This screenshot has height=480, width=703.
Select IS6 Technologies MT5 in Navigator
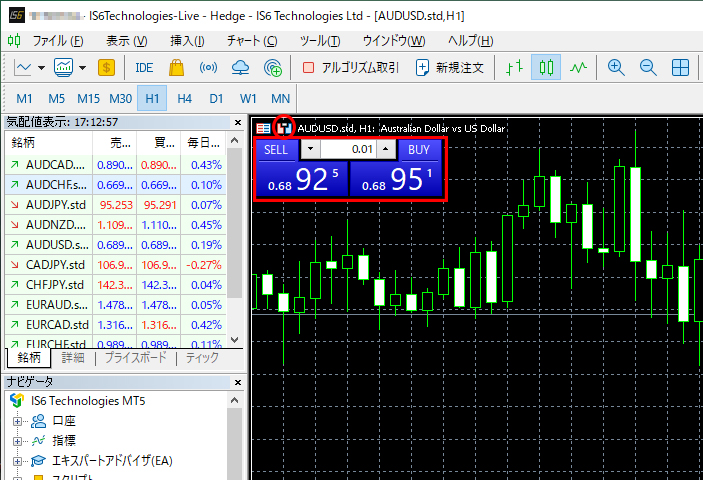88,401
